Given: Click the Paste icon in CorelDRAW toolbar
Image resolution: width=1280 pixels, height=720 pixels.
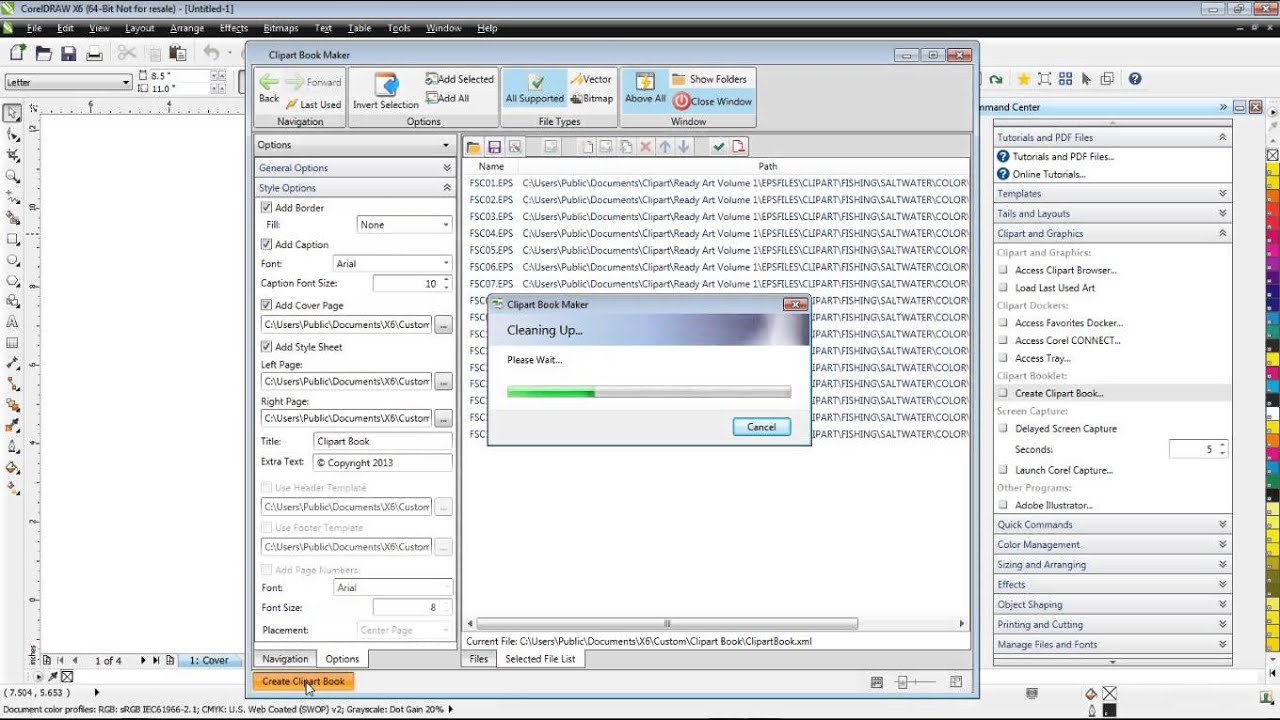Looking at the screenshot, I should click(177, 53).
